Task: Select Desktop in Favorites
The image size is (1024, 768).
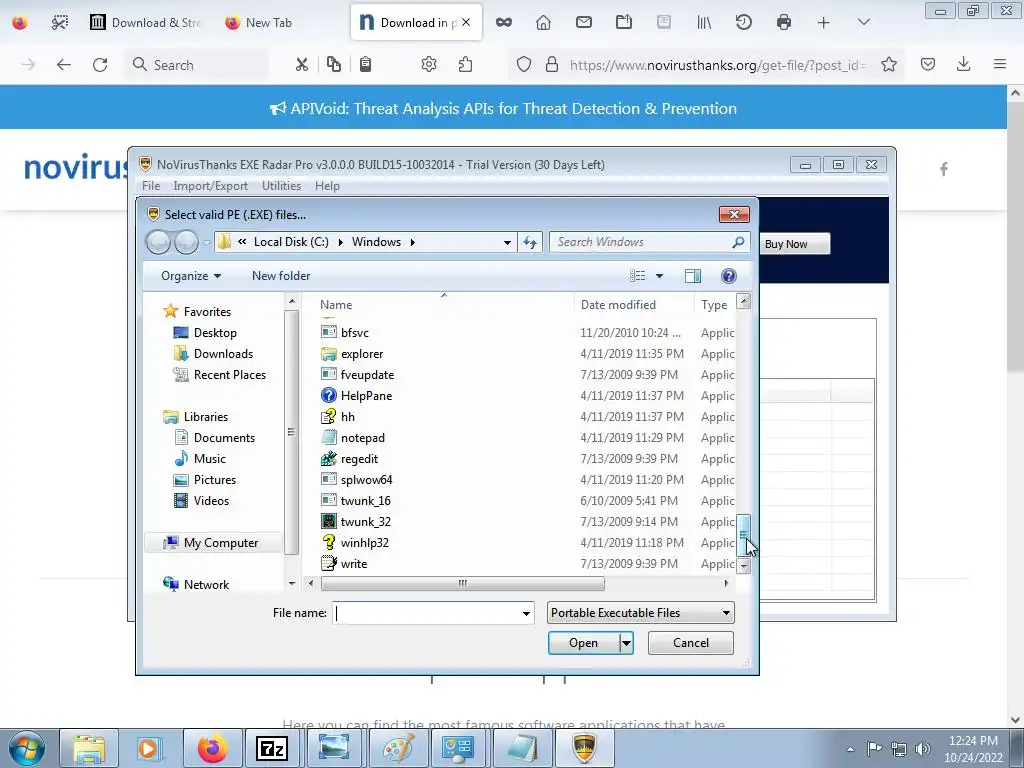Action: coord(215,333)
